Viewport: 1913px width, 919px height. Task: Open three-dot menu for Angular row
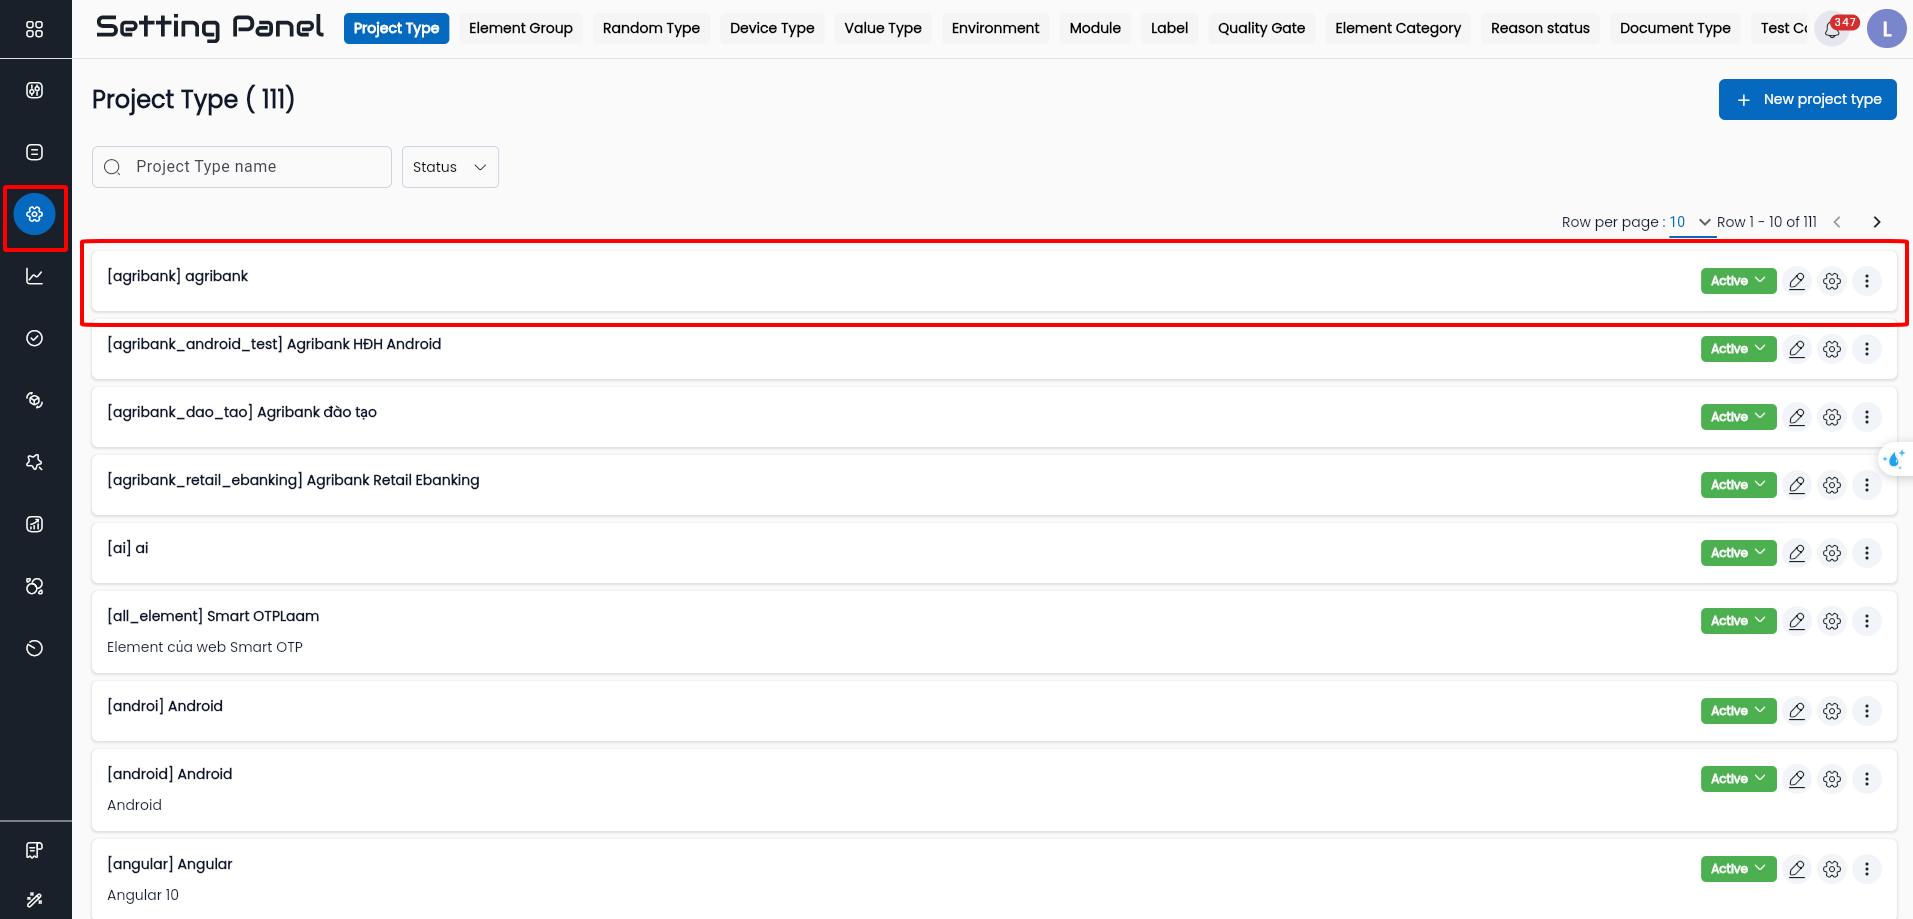pyautogui.click(x=1866, y=869)
